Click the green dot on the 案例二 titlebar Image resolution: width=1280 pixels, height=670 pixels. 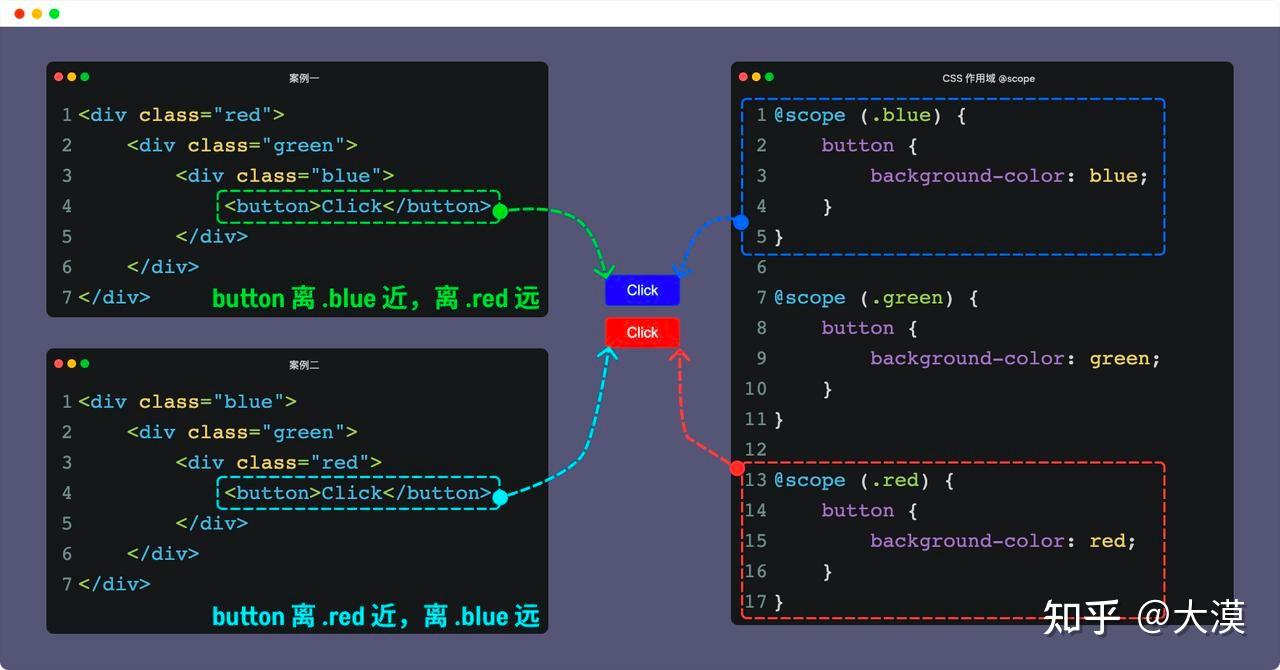(x=84, y=363)
